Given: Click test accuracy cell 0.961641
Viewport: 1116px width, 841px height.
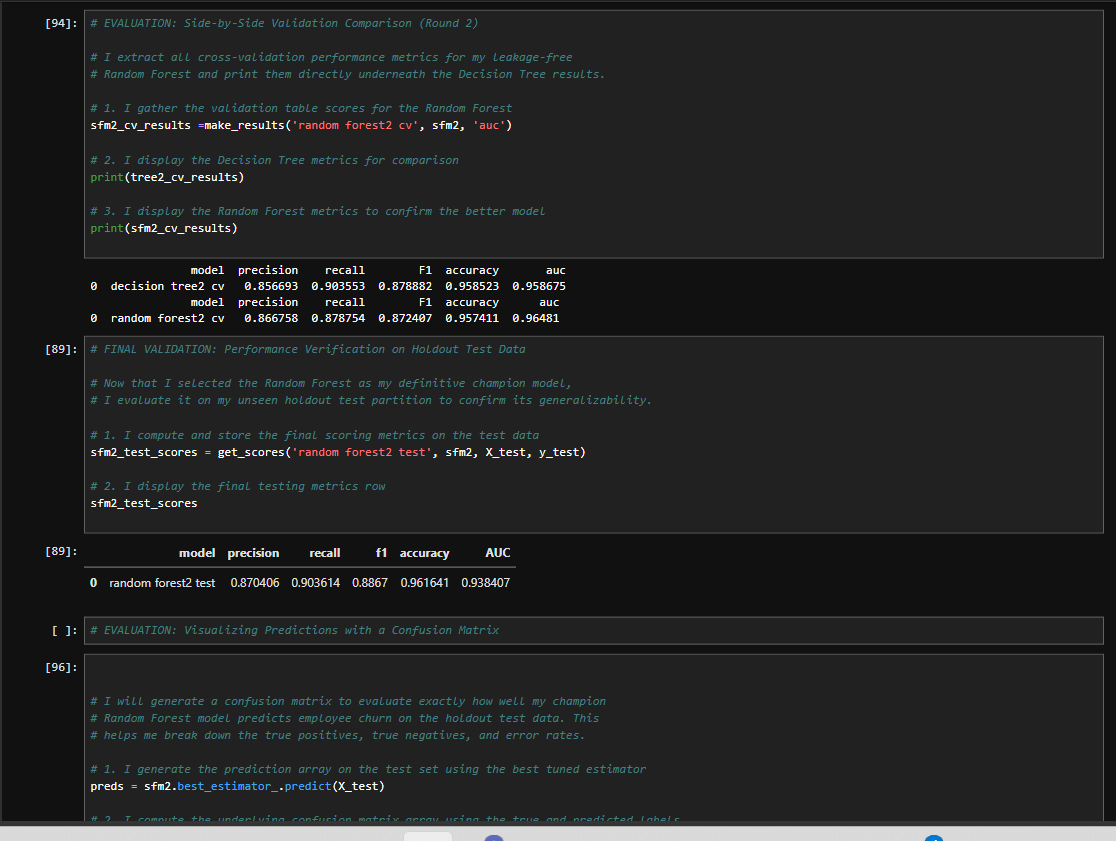Looking at the screenshot, I should point(425,583).
